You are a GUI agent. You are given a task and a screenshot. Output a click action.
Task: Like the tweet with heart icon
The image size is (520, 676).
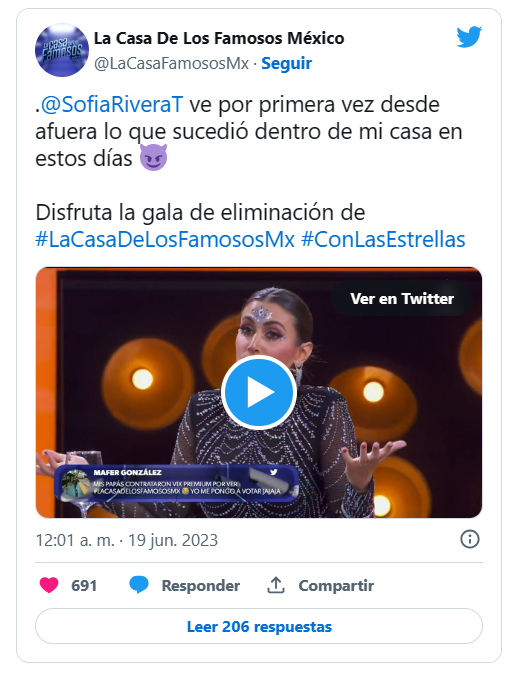coord(49,585)
